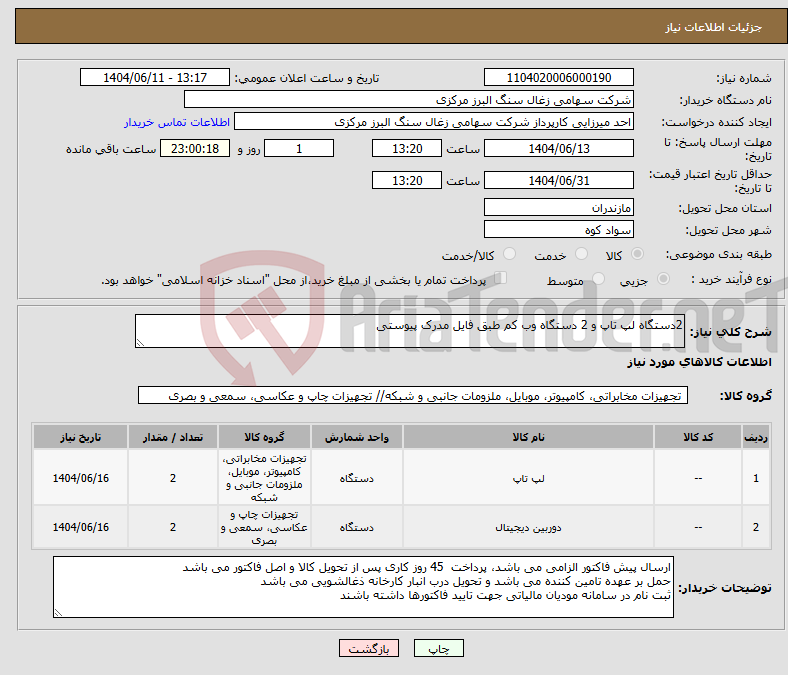Click the نام کالا column header

click(528, 437)
